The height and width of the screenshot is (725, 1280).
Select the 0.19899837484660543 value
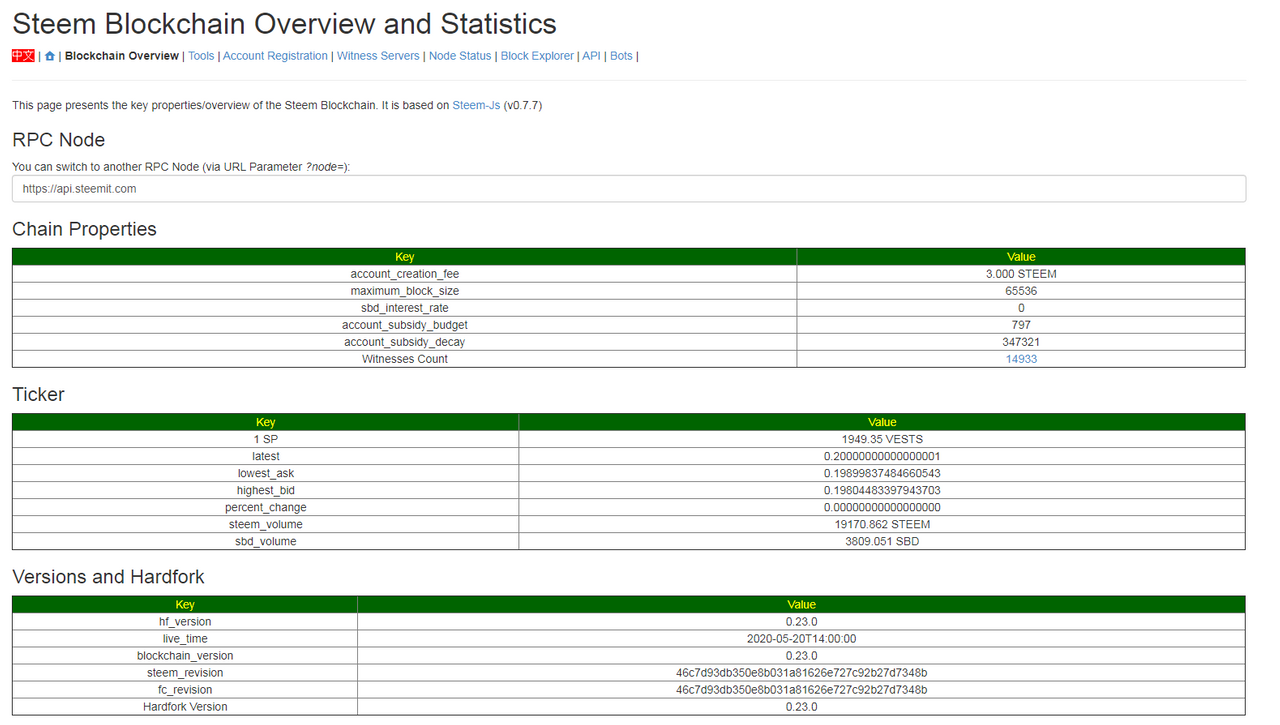pos(882,473)
